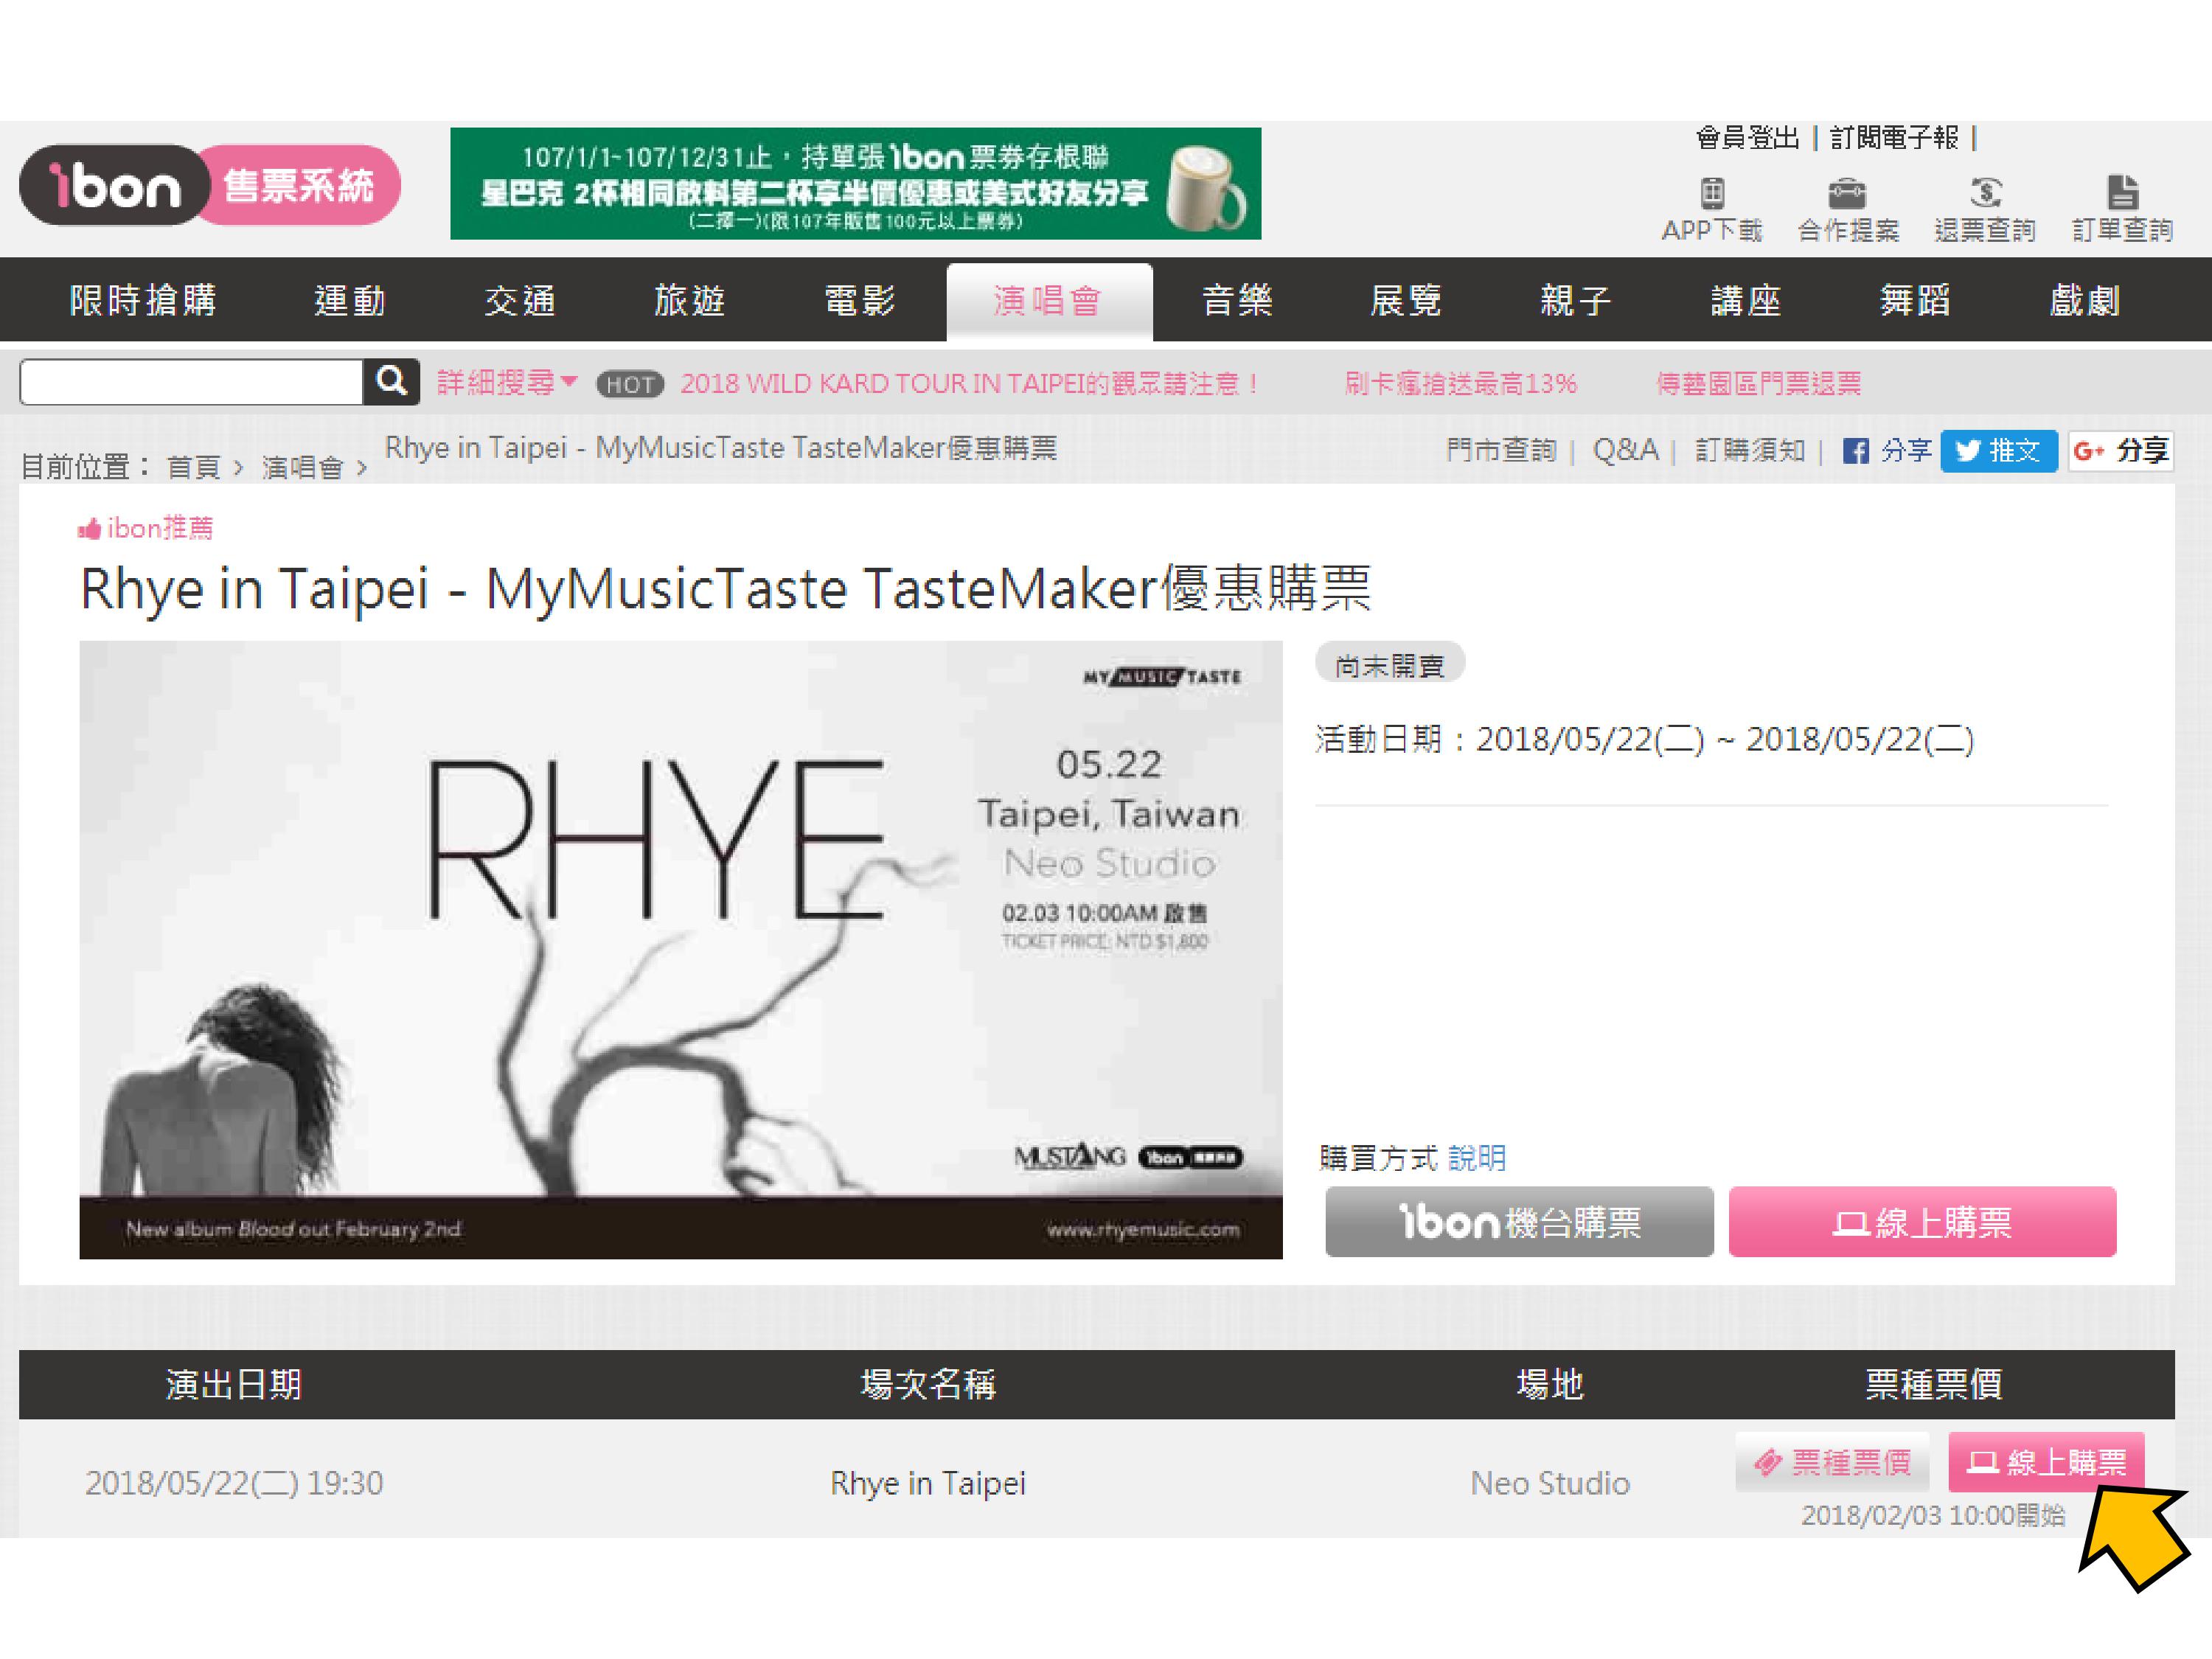The image size is (2212, 1659).
Task: Open APP下載 phone icon
Action: (x=1711, y=192)
